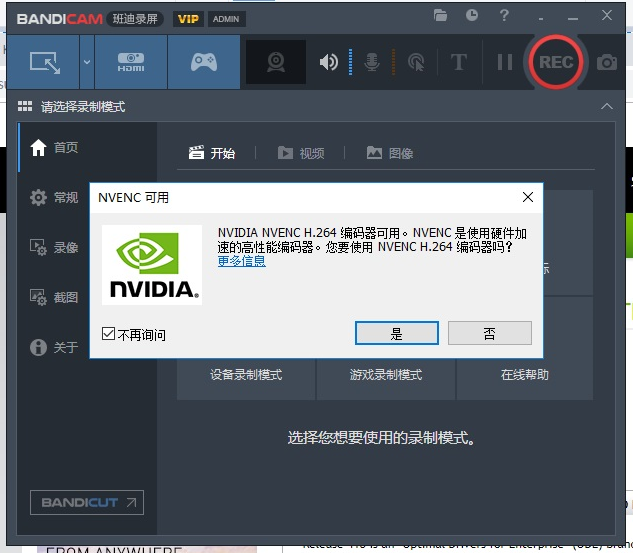The width and height of the screenshot is (633, 553).
Task: Open the output folder icon in the title bar
Action: click(x=440, y=15)
